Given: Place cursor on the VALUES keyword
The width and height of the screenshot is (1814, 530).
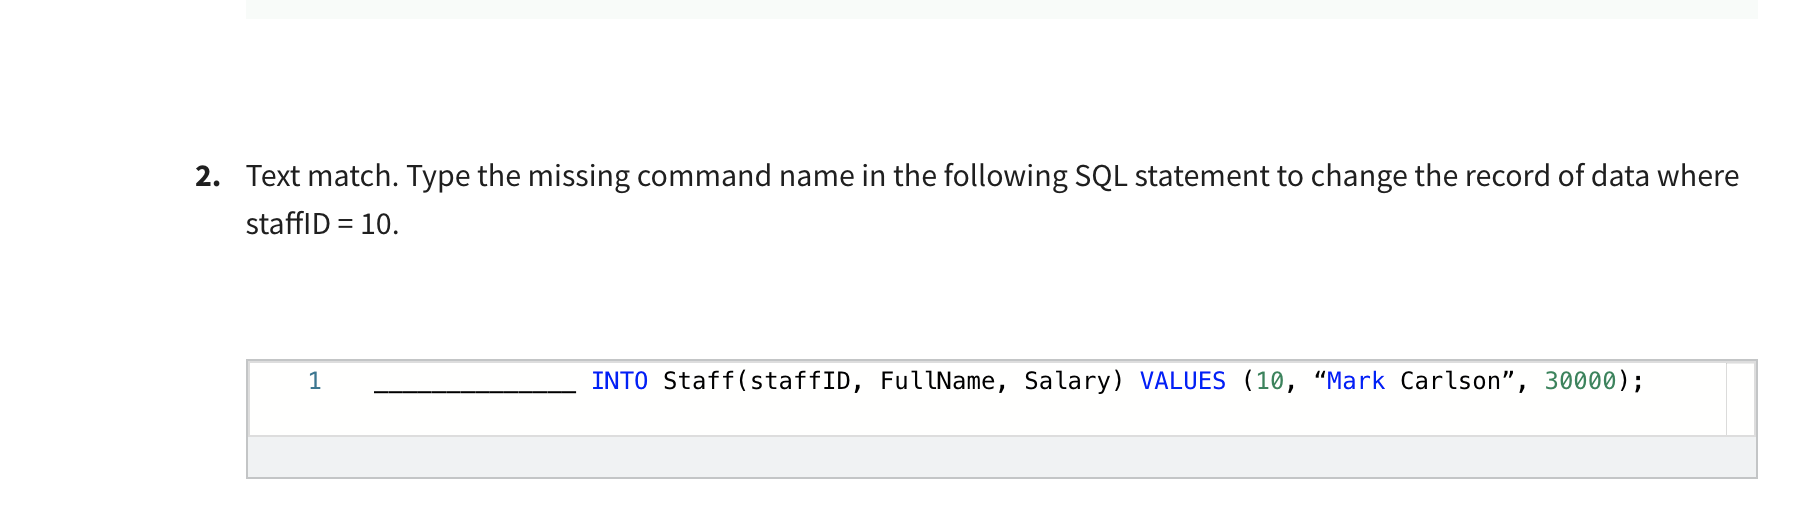Looking at the screenshot, I should (1182, 381).
